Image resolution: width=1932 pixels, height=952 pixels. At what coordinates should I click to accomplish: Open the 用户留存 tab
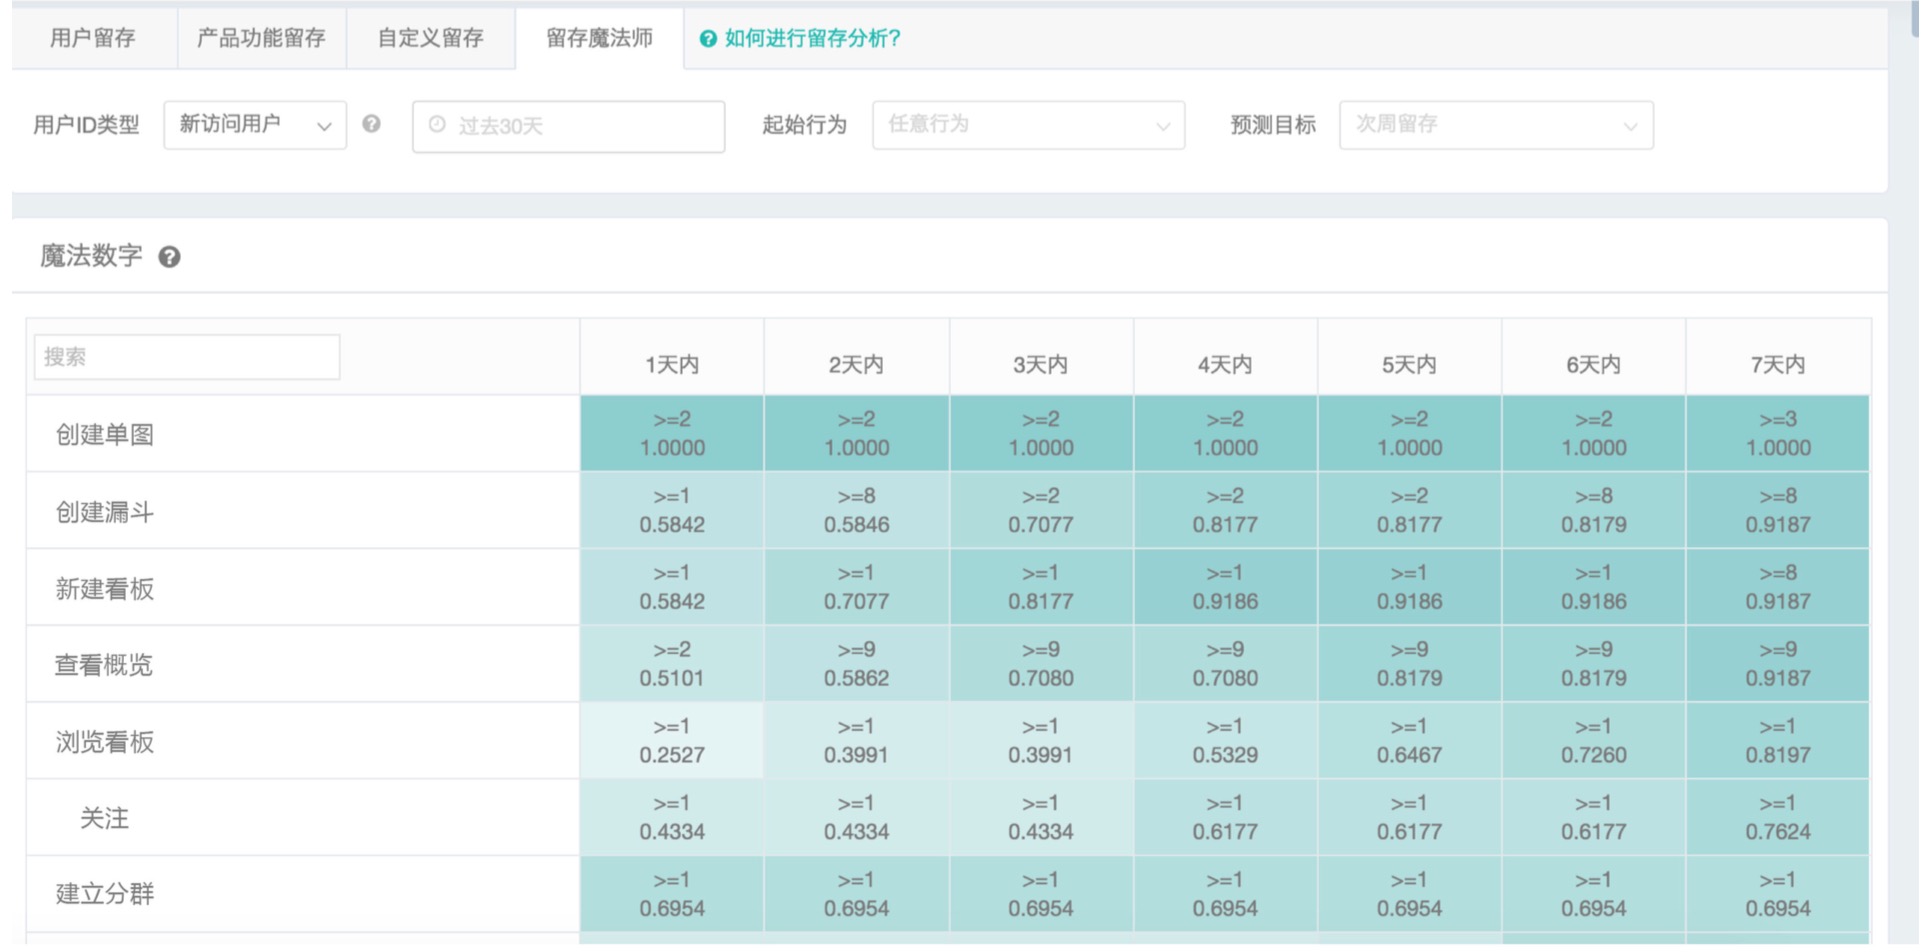93,39
